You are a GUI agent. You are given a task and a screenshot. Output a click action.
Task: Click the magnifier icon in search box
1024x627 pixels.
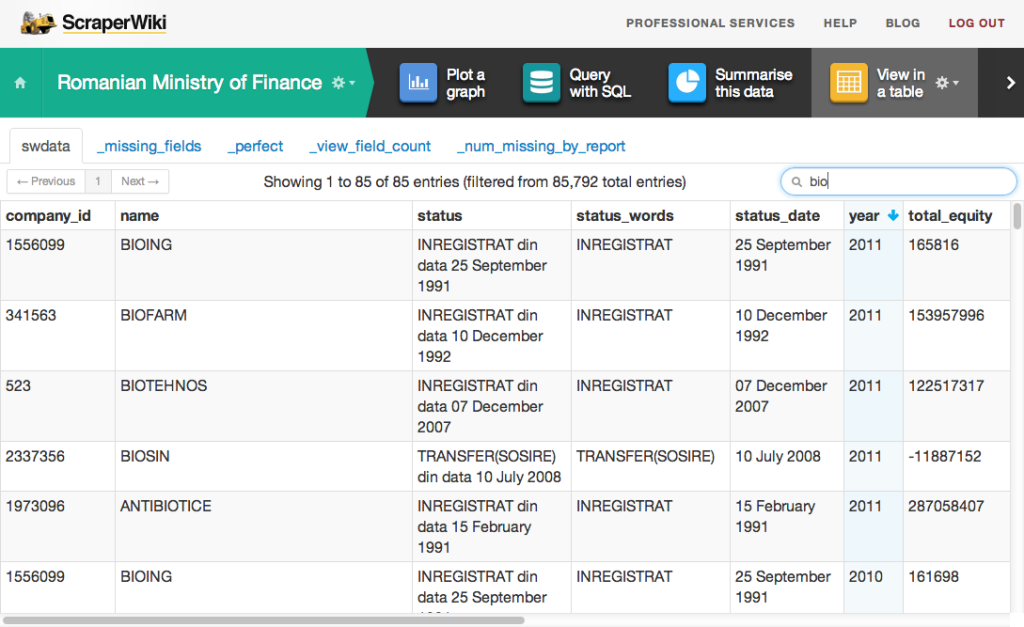(797, 182)
